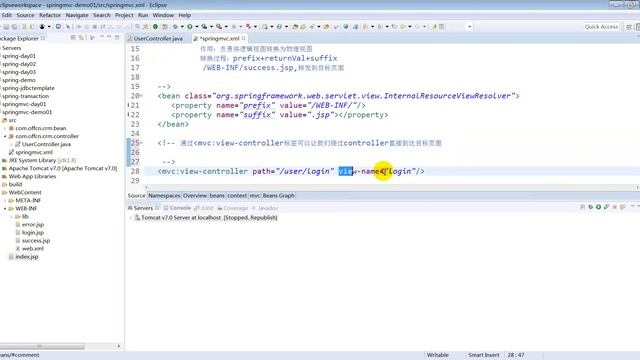This screenshot has width=640, height=360.
Task: Open dropdown next to dark round icon
Action: [x=49, y=27]
